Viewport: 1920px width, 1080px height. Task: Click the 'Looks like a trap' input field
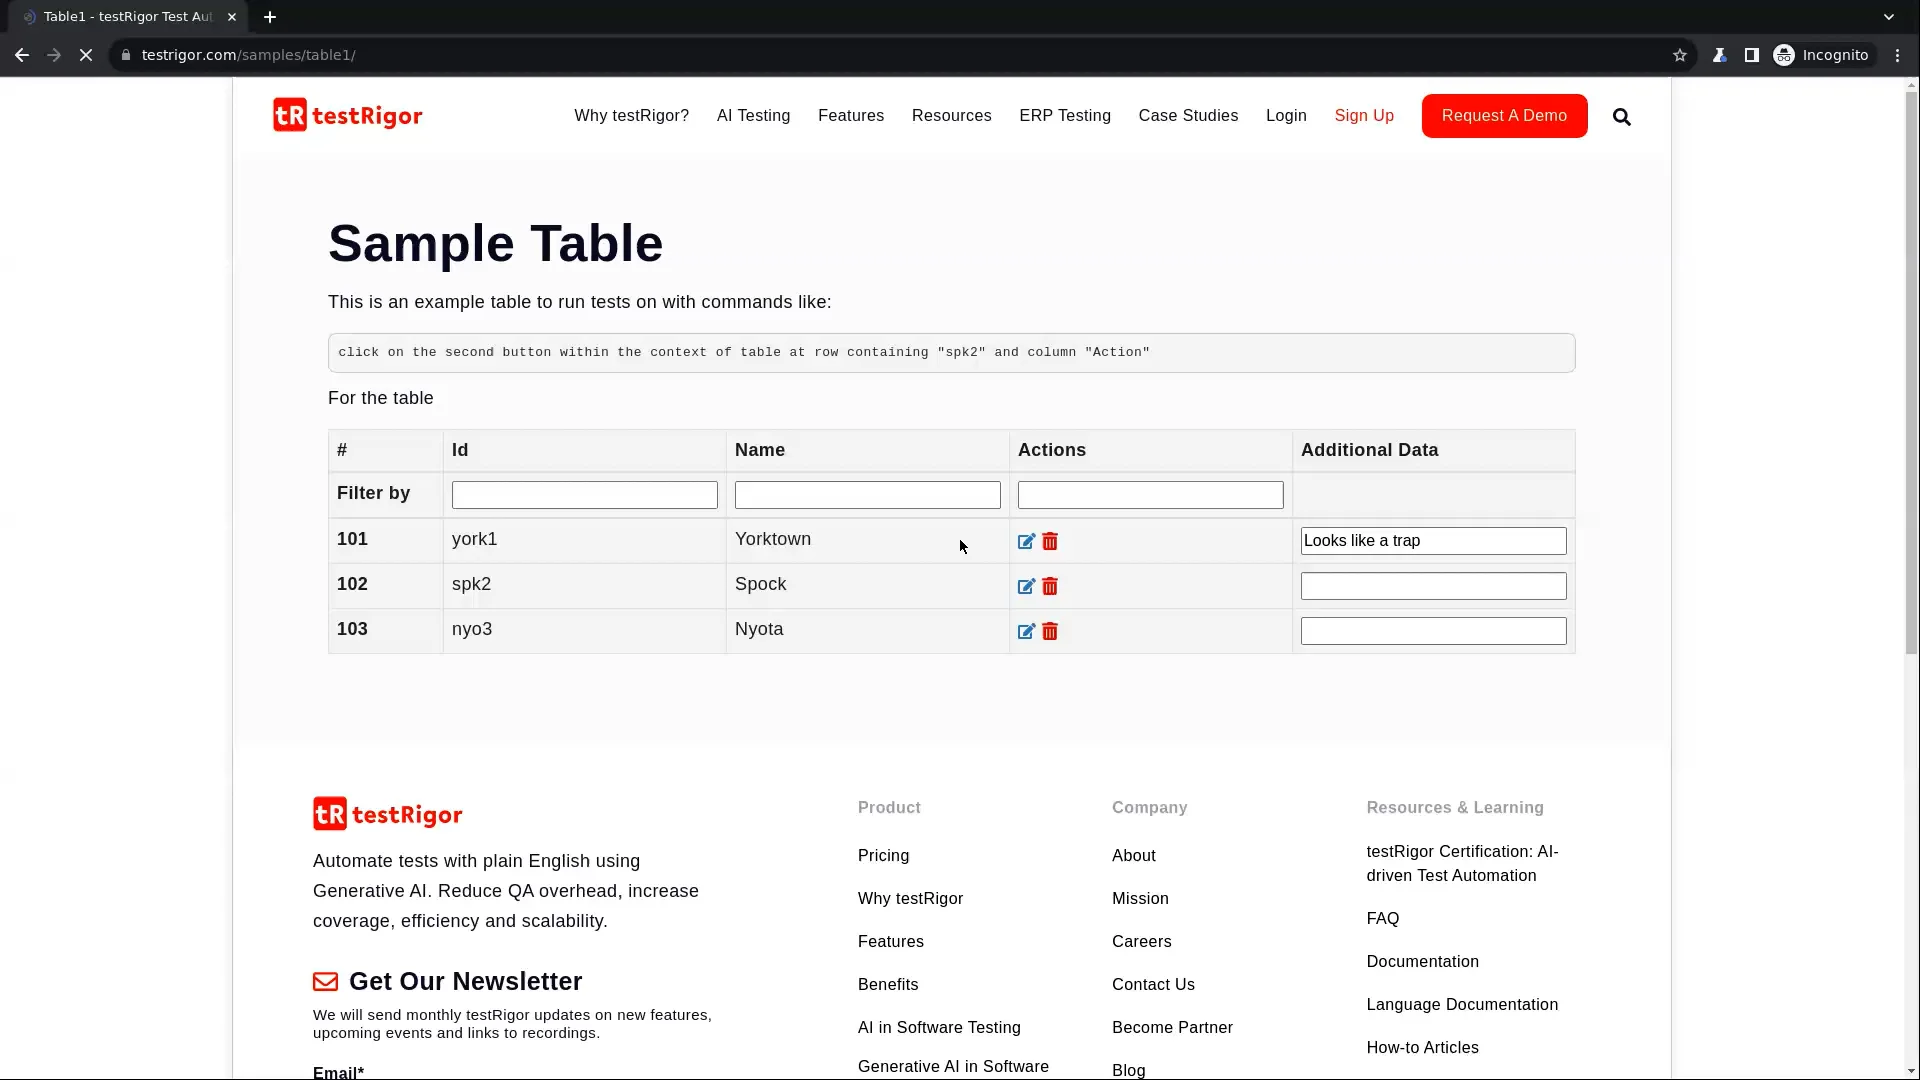pos(1432,540)
